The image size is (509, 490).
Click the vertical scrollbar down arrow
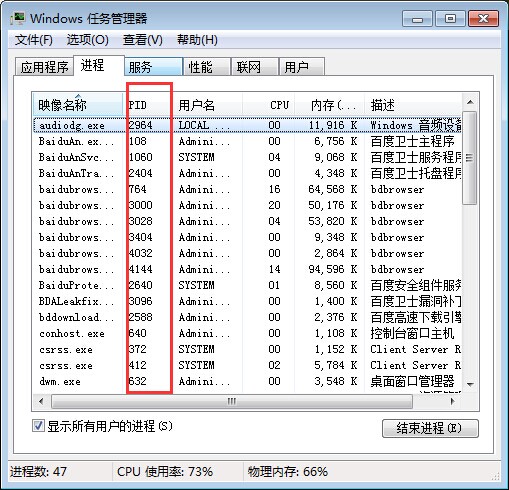(x=470, y=384)
